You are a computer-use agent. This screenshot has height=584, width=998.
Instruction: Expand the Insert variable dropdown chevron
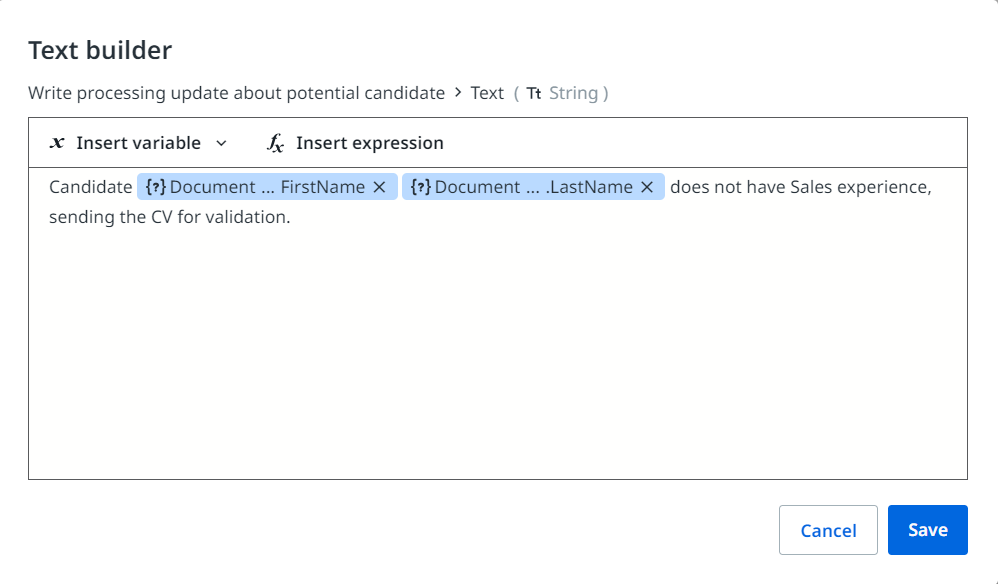[221, 144]
